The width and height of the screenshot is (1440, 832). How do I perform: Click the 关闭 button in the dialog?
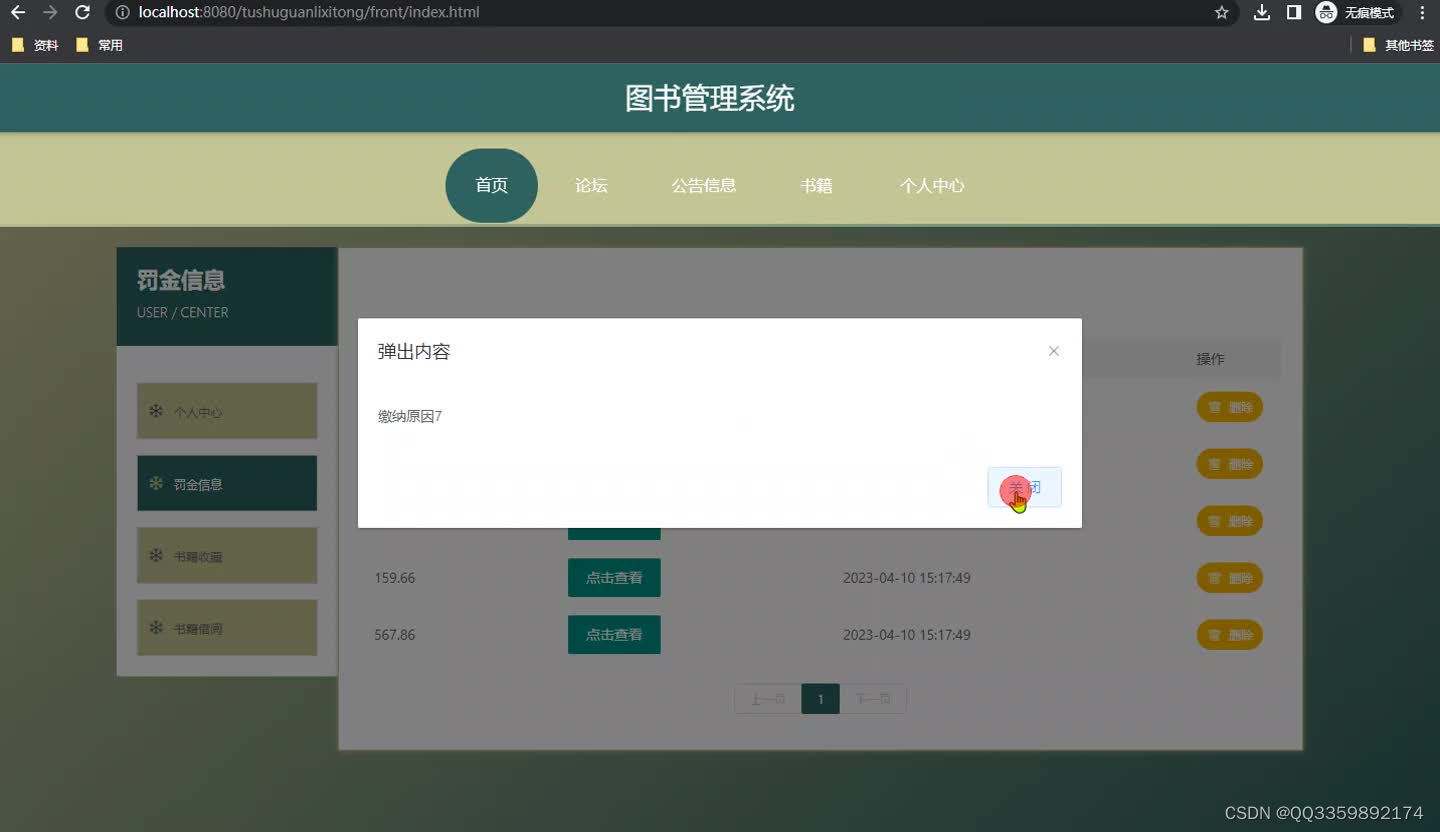[x=1024, y=487]
